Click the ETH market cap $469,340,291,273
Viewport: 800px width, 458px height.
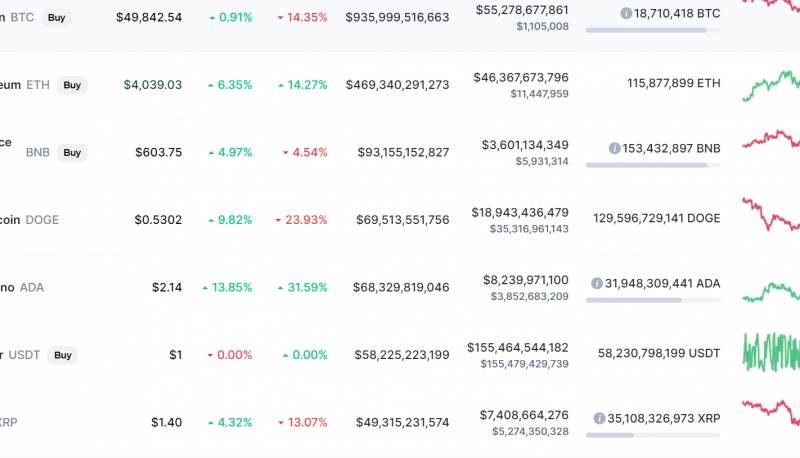(397, 85)
